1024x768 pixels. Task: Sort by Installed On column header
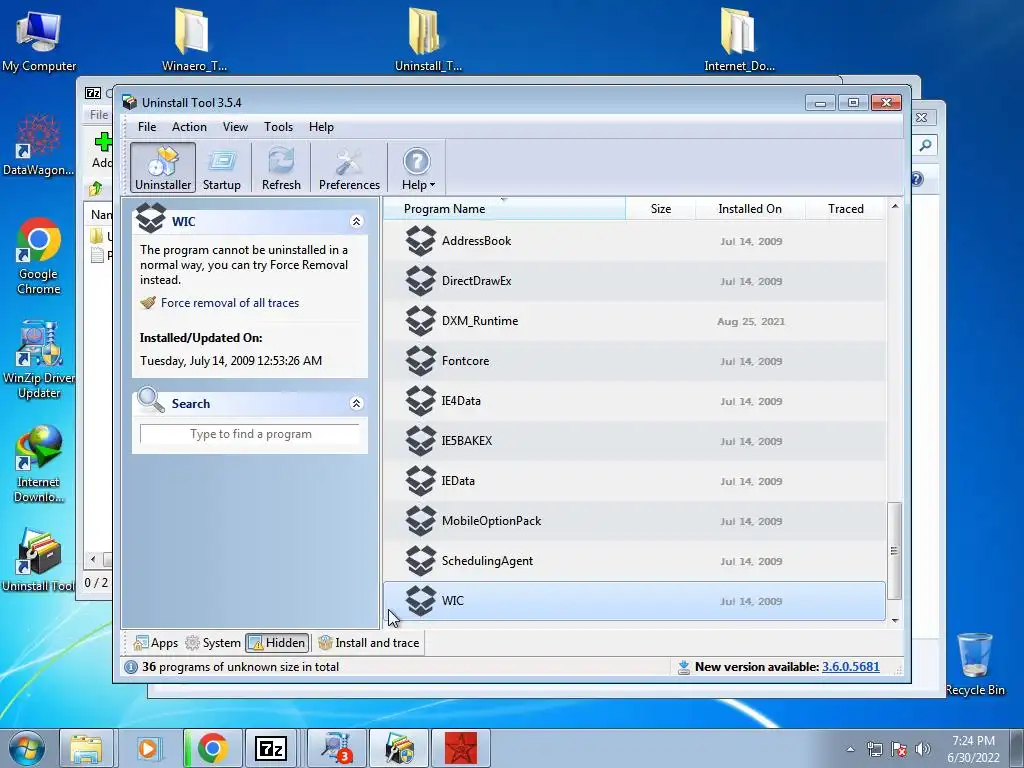coord(750,209)
